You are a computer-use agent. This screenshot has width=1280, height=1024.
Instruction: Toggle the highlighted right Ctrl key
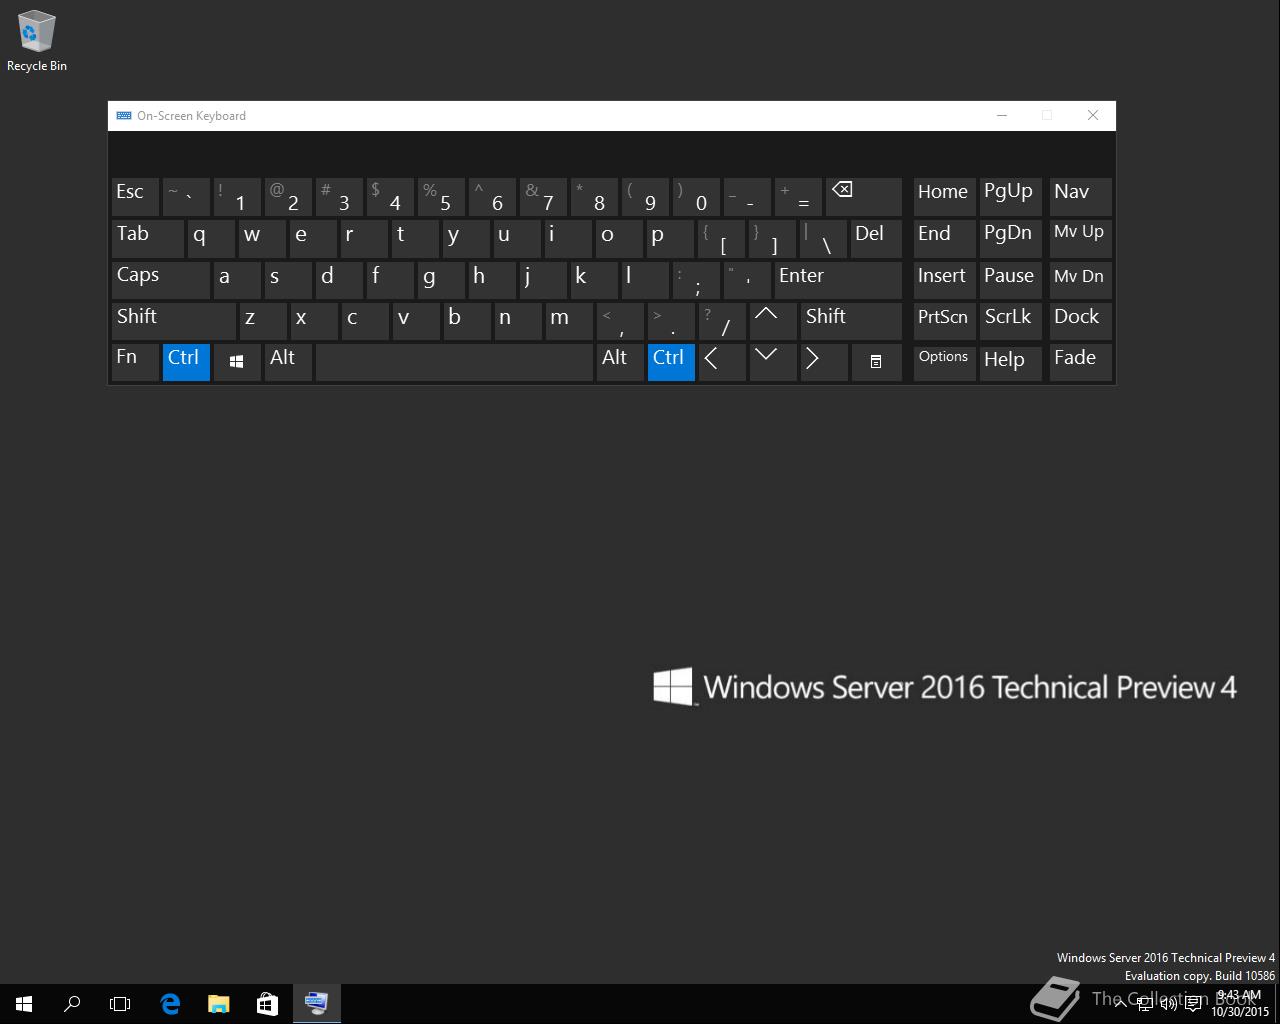671,362
